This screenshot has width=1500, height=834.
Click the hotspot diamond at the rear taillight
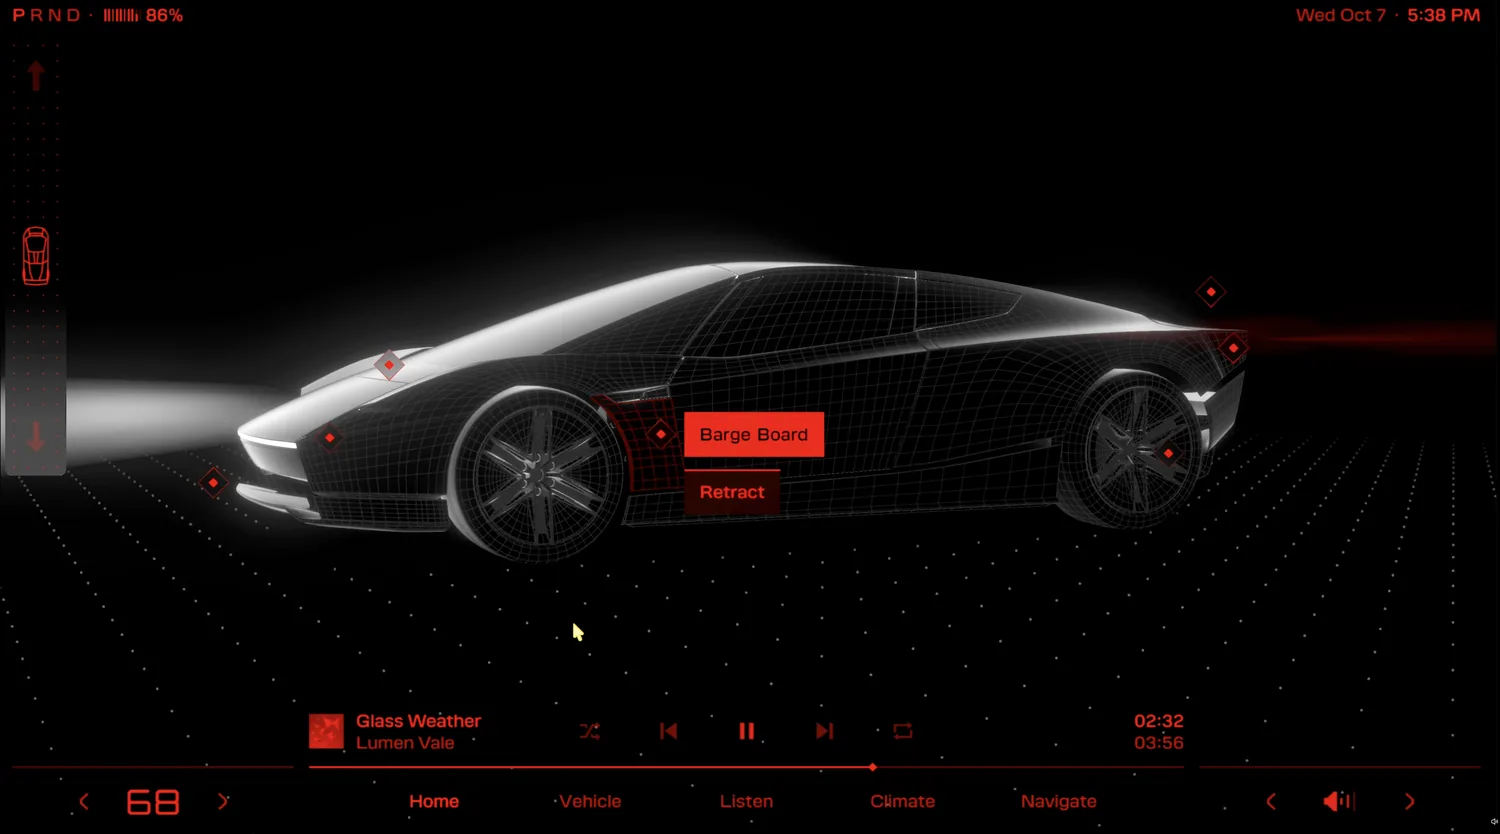pyautogui.click(x=1233, y=348)
